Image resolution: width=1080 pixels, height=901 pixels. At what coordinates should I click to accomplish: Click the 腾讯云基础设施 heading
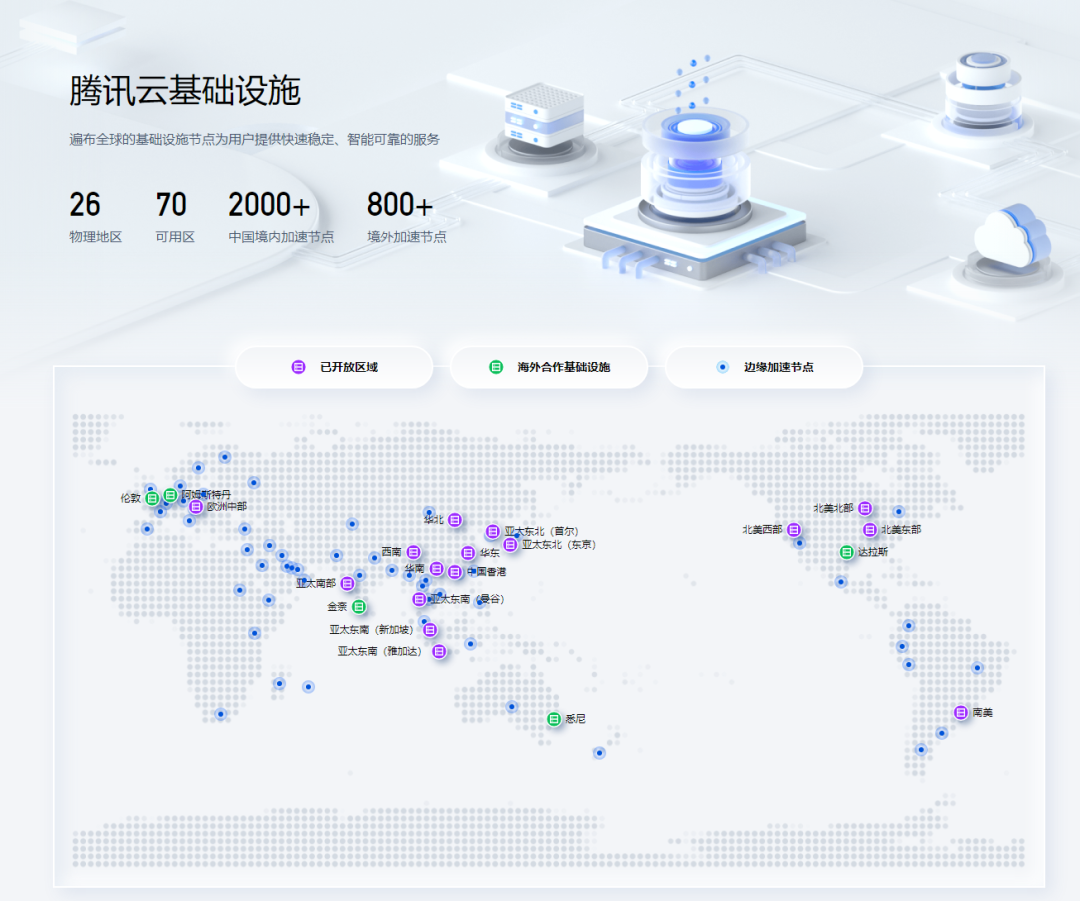coord(185,91)
